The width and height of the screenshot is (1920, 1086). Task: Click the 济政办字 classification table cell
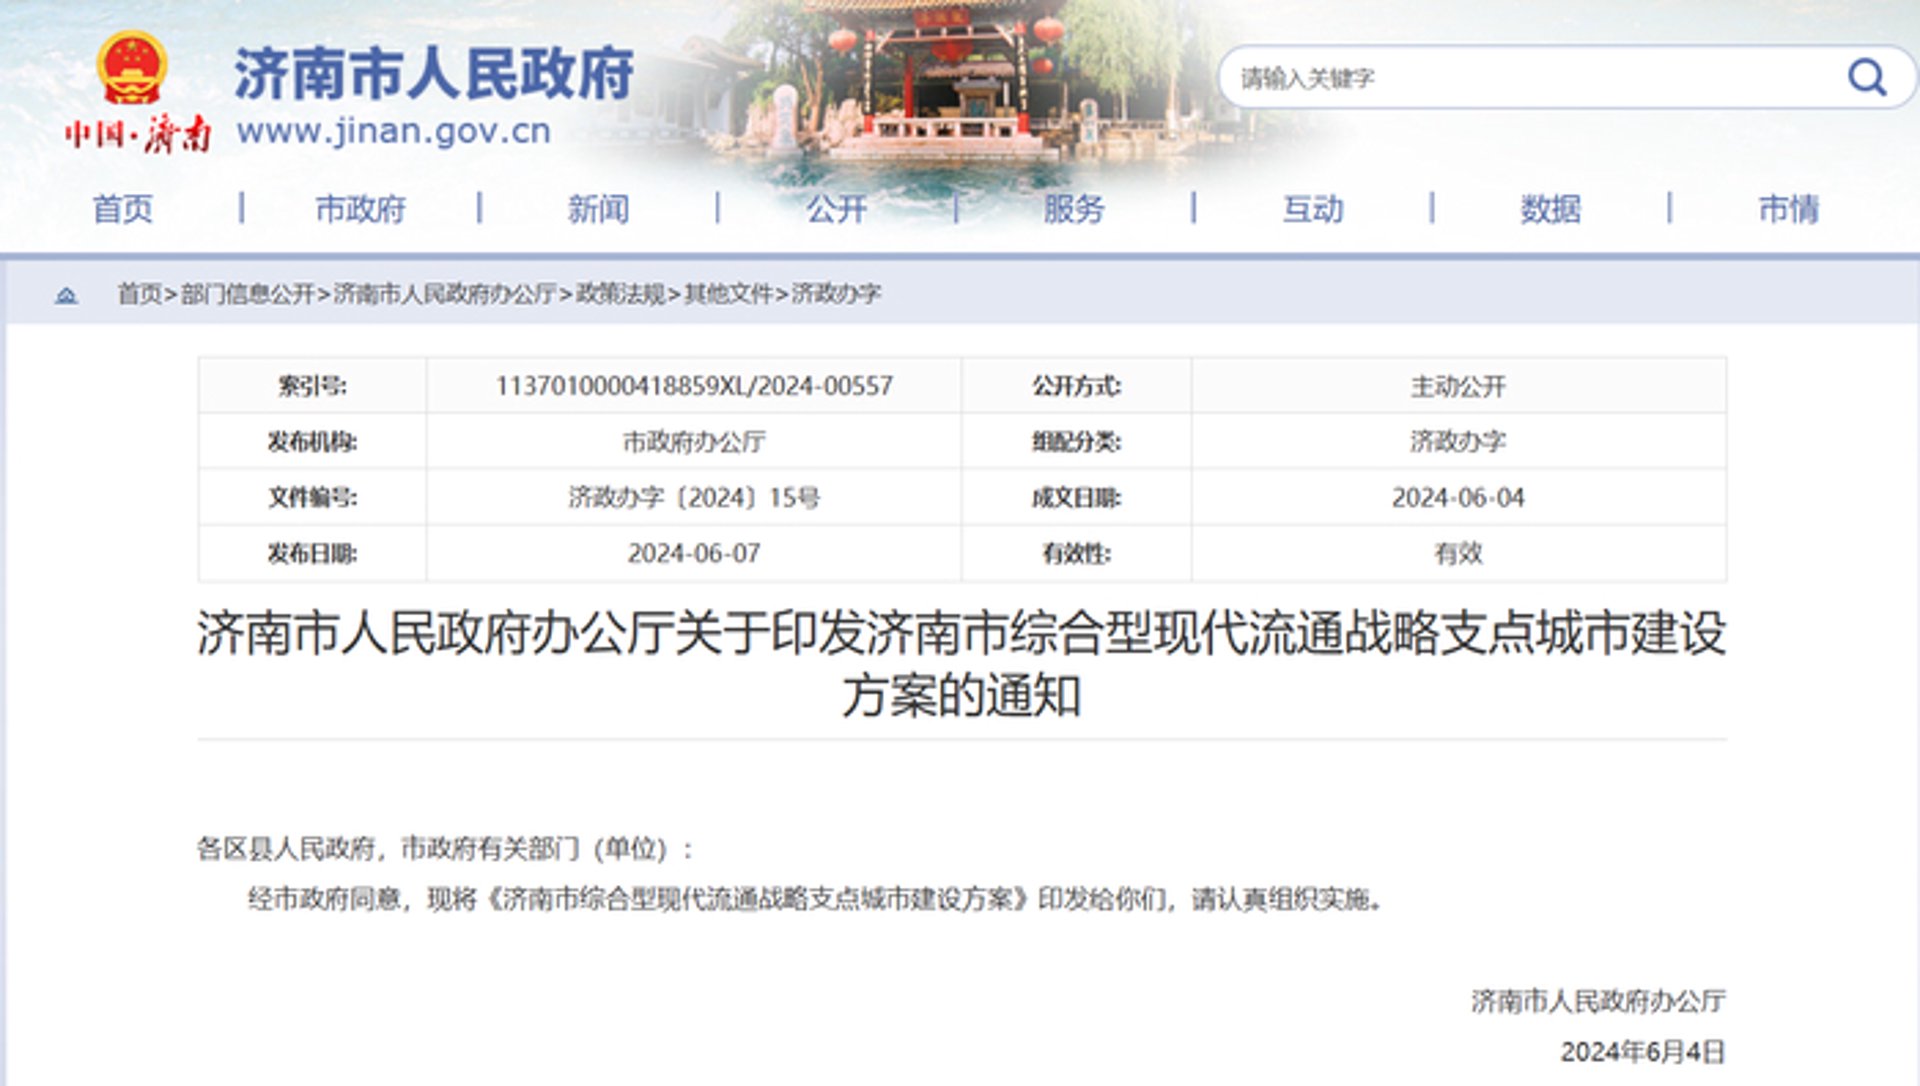1458,442
